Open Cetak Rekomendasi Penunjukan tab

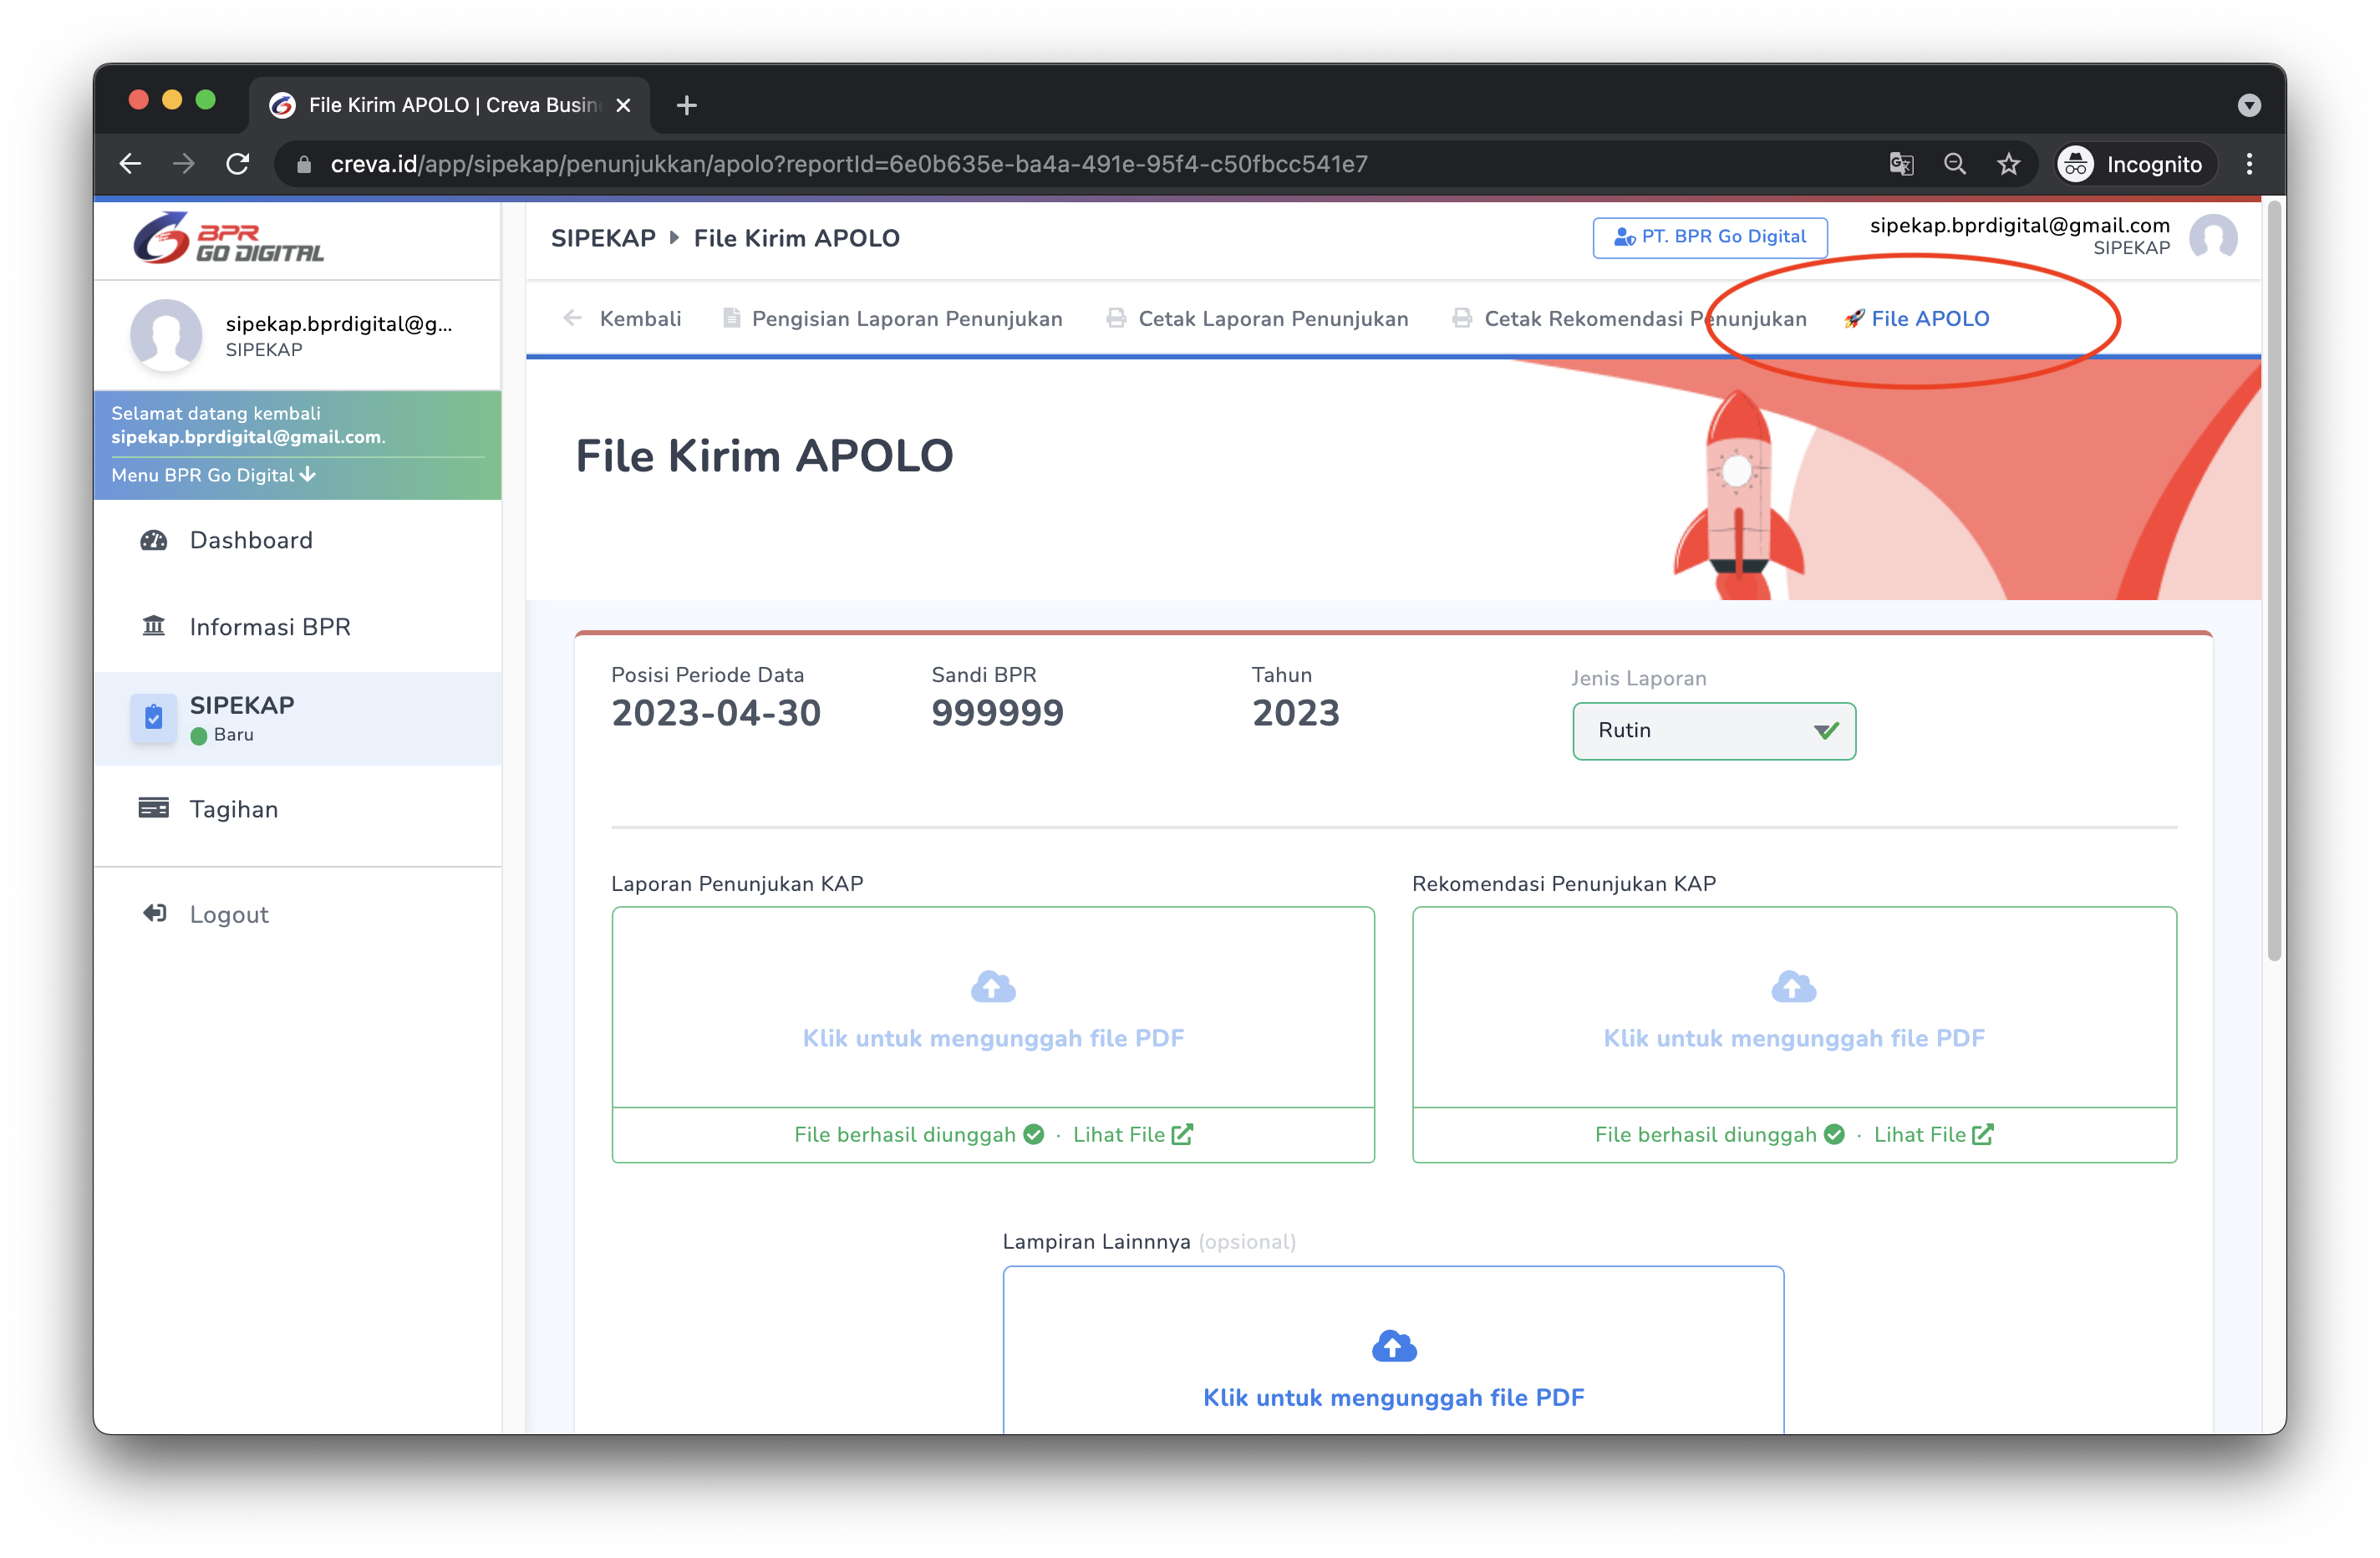(x=1629, y=318)
